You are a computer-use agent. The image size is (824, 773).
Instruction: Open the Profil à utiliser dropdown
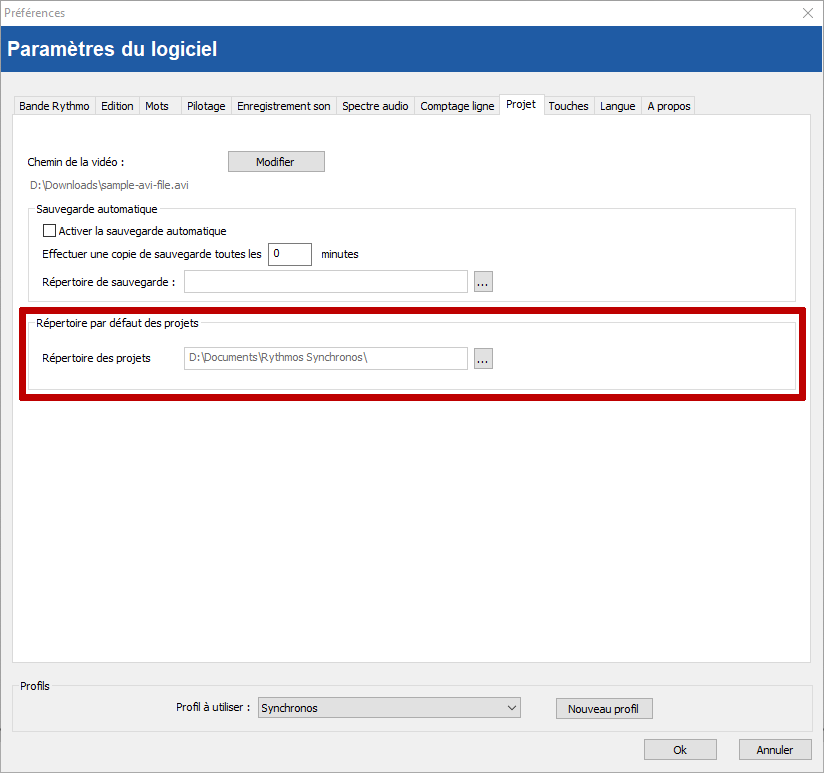point(389,708)
